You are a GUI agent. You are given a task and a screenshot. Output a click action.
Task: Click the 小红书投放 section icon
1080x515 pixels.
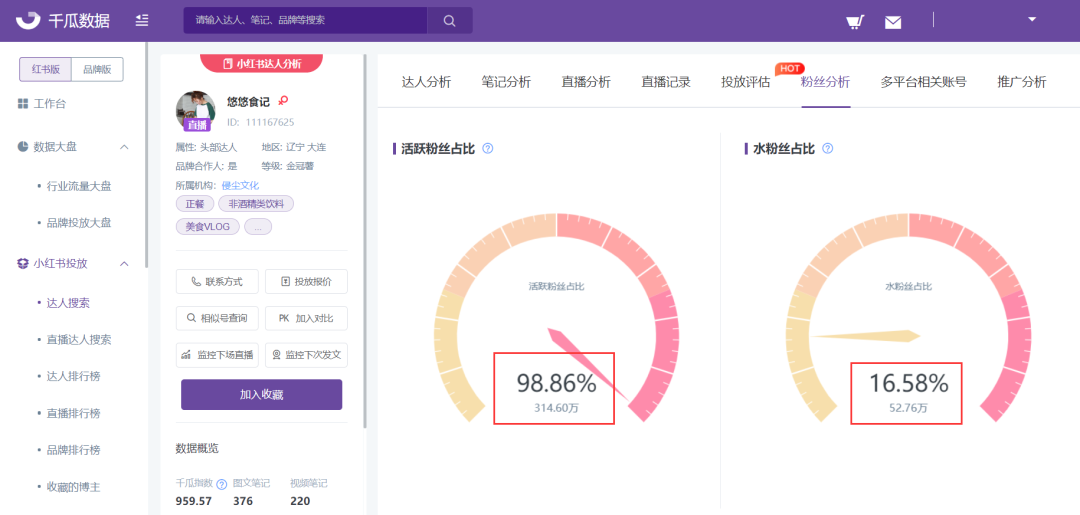pos(23,263)
